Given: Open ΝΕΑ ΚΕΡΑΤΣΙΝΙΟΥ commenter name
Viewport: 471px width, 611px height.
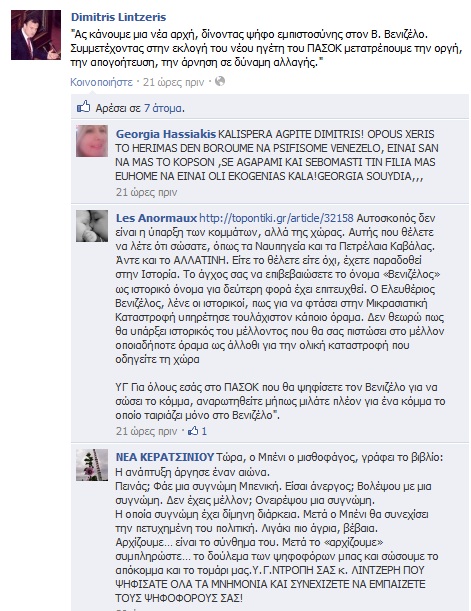Looking at the screenshot, I should (x=165, y=457).
